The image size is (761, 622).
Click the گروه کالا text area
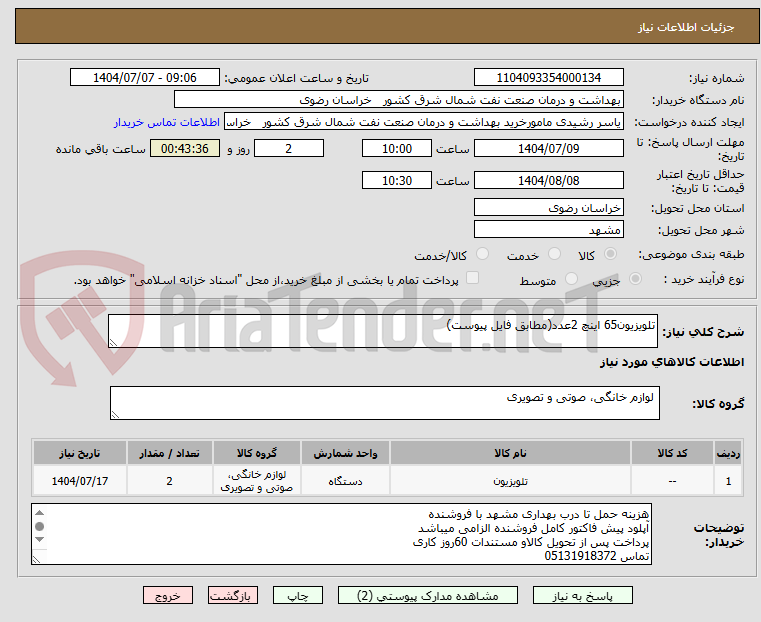point(384,403)
